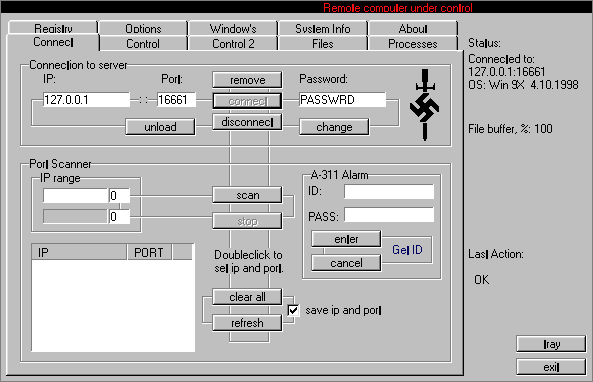The image size is (593, 382).
Task: Show the System Info tab
Action: coord(323,28)
